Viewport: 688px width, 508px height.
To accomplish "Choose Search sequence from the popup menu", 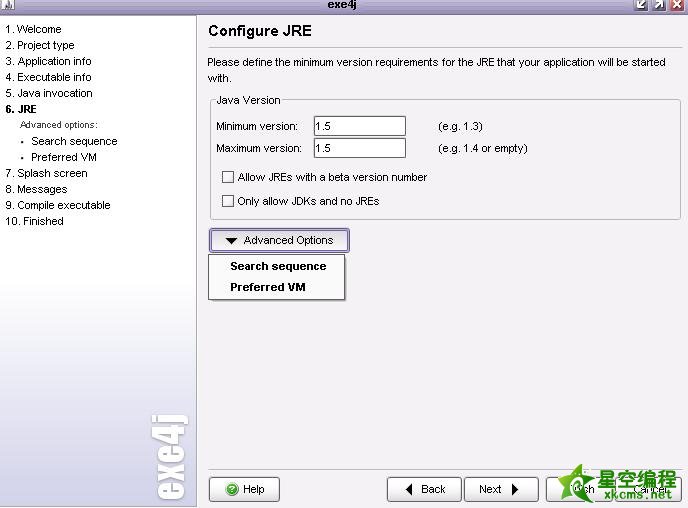I will pos(278,266).
